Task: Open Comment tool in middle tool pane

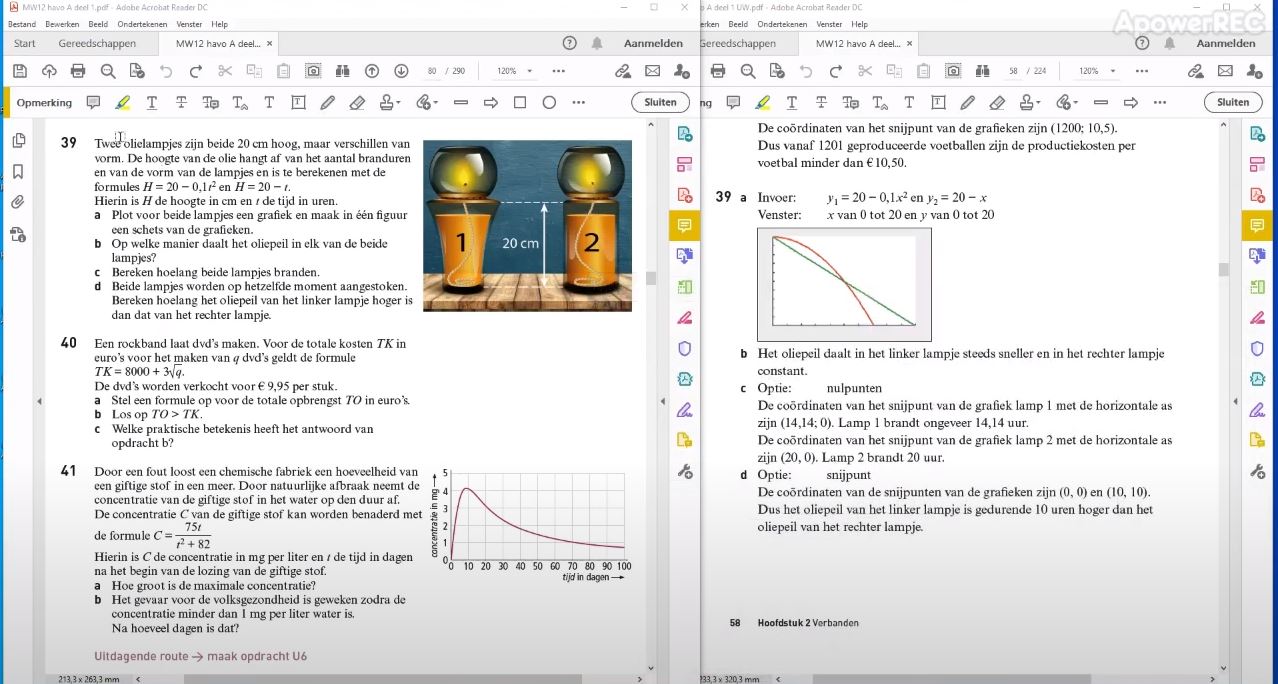Action: [685, 226]
